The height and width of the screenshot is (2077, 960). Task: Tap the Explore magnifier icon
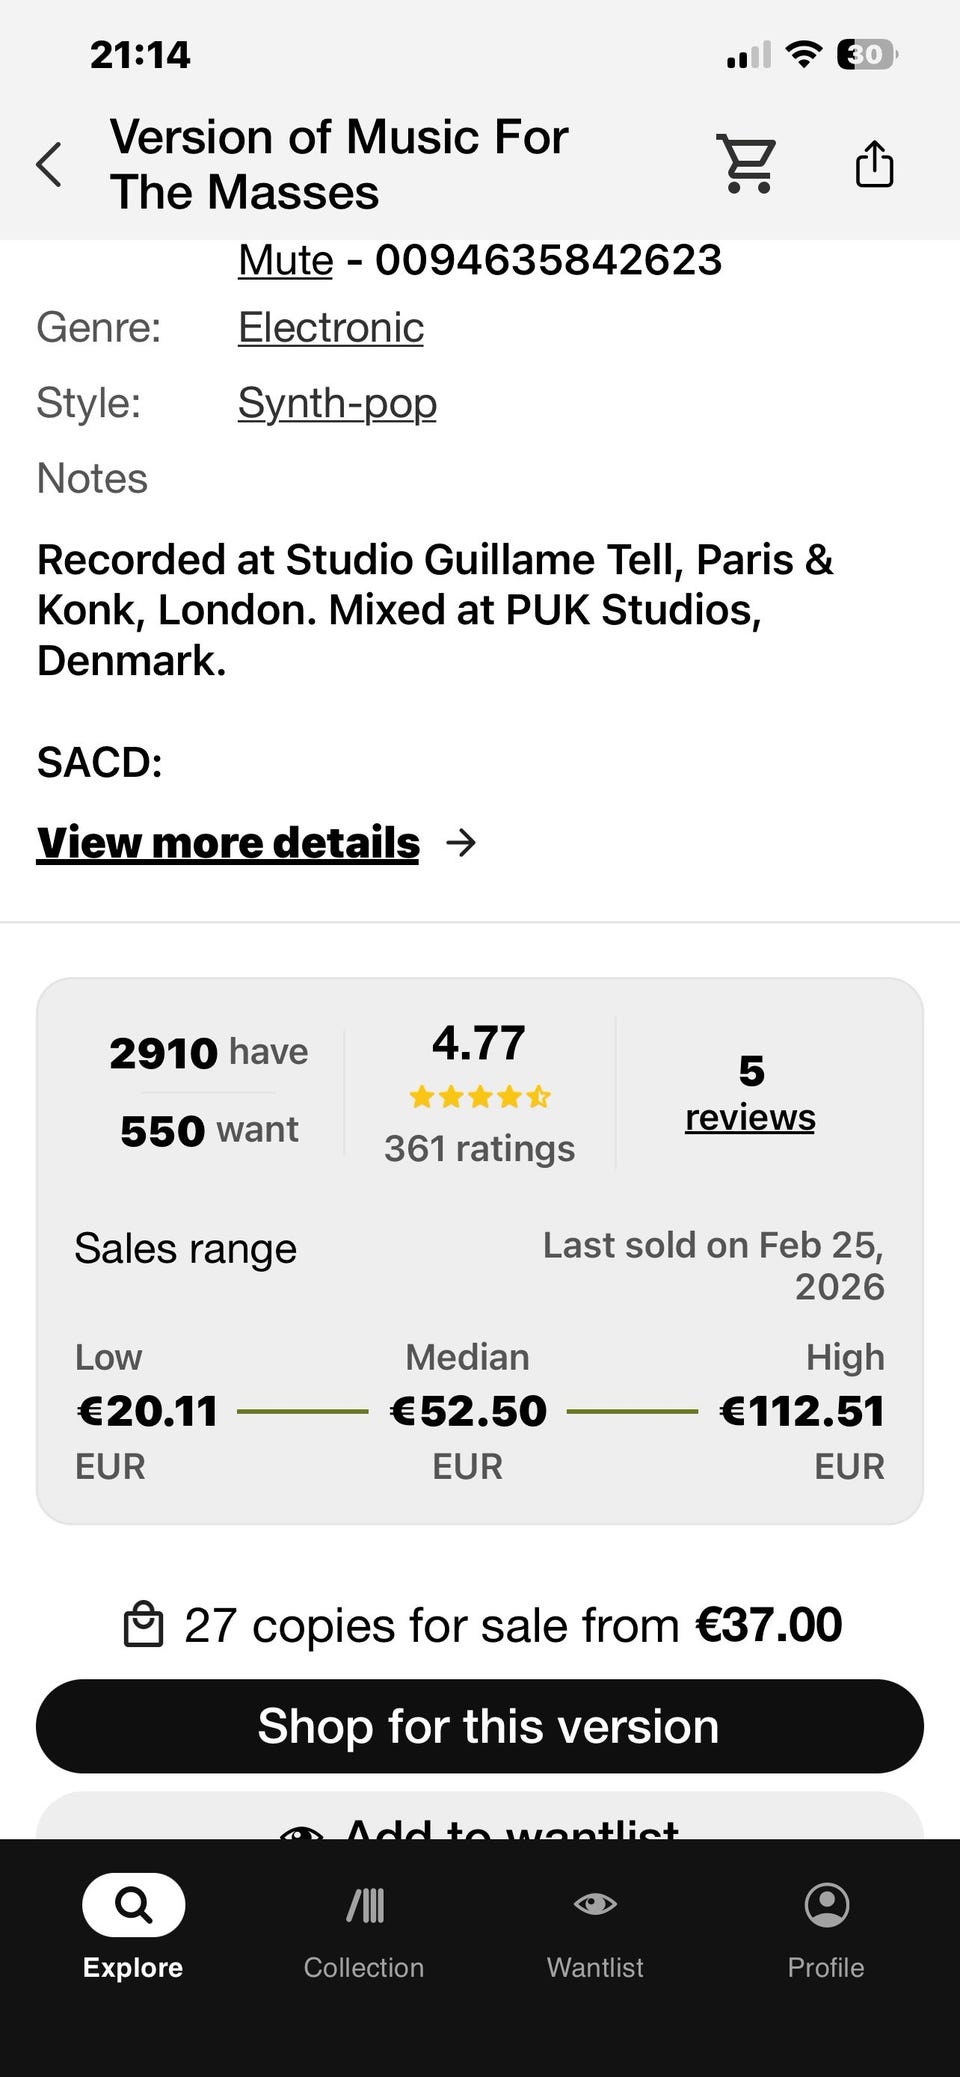coord(133,1905)
